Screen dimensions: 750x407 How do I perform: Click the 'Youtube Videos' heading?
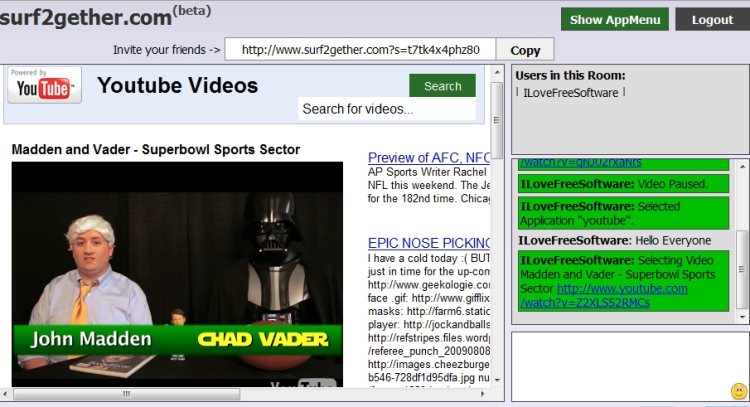pyautogui.click(x=177, y=86)
